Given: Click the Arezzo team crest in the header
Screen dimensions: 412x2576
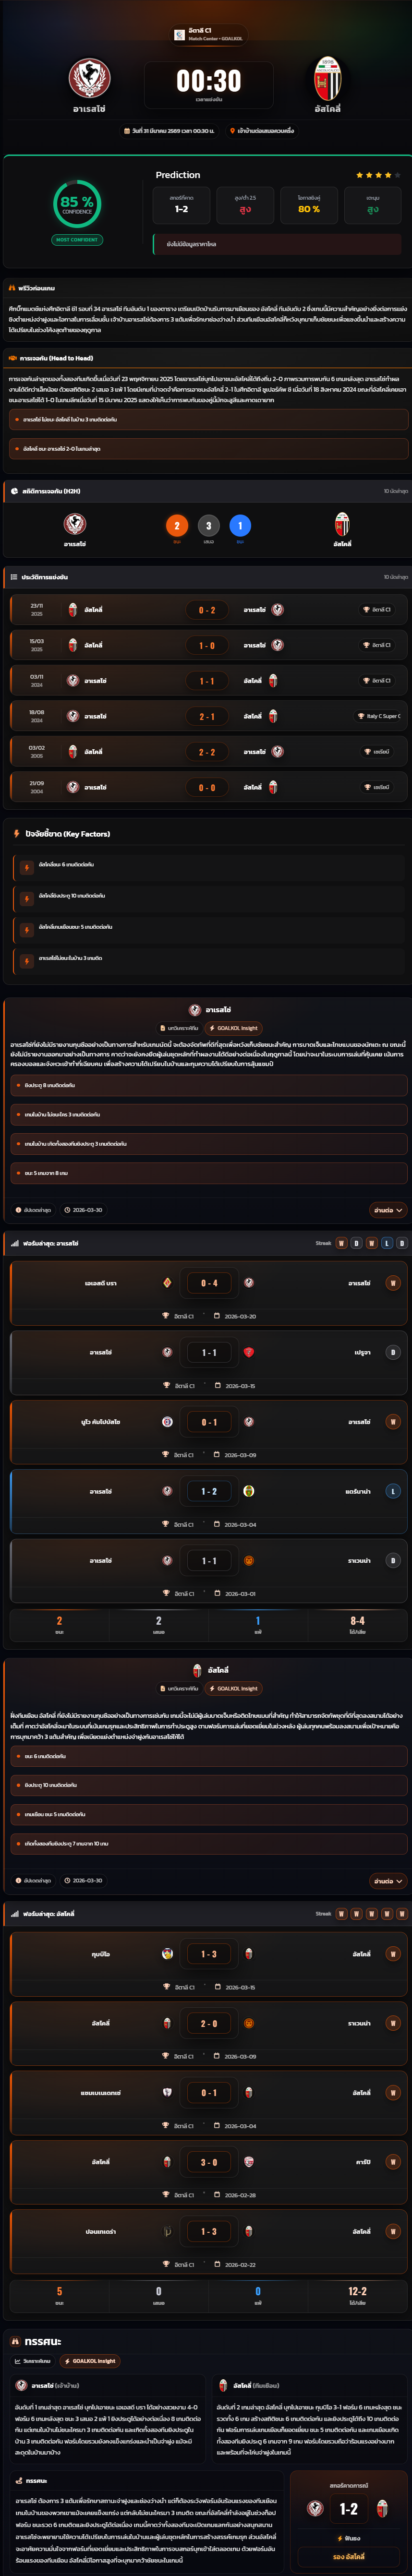Looking at the screenshot, I should [89, 78].
